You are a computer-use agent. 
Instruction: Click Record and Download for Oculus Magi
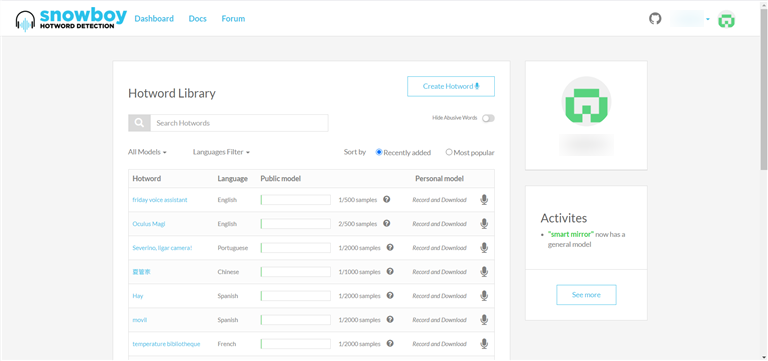tap(439, 224)
